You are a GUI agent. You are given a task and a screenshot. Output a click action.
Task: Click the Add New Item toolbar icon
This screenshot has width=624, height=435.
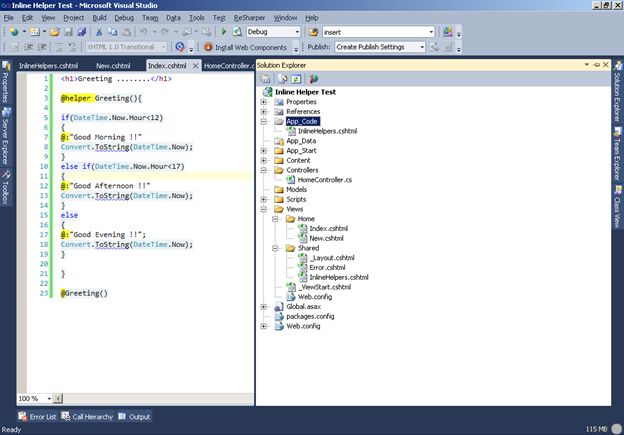click(x=35, y=32)
